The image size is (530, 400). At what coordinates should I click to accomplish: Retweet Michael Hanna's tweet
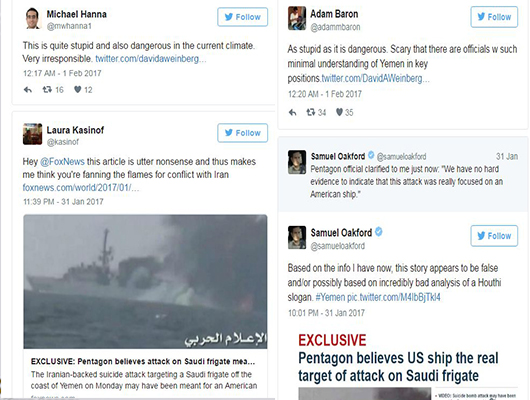47,90
